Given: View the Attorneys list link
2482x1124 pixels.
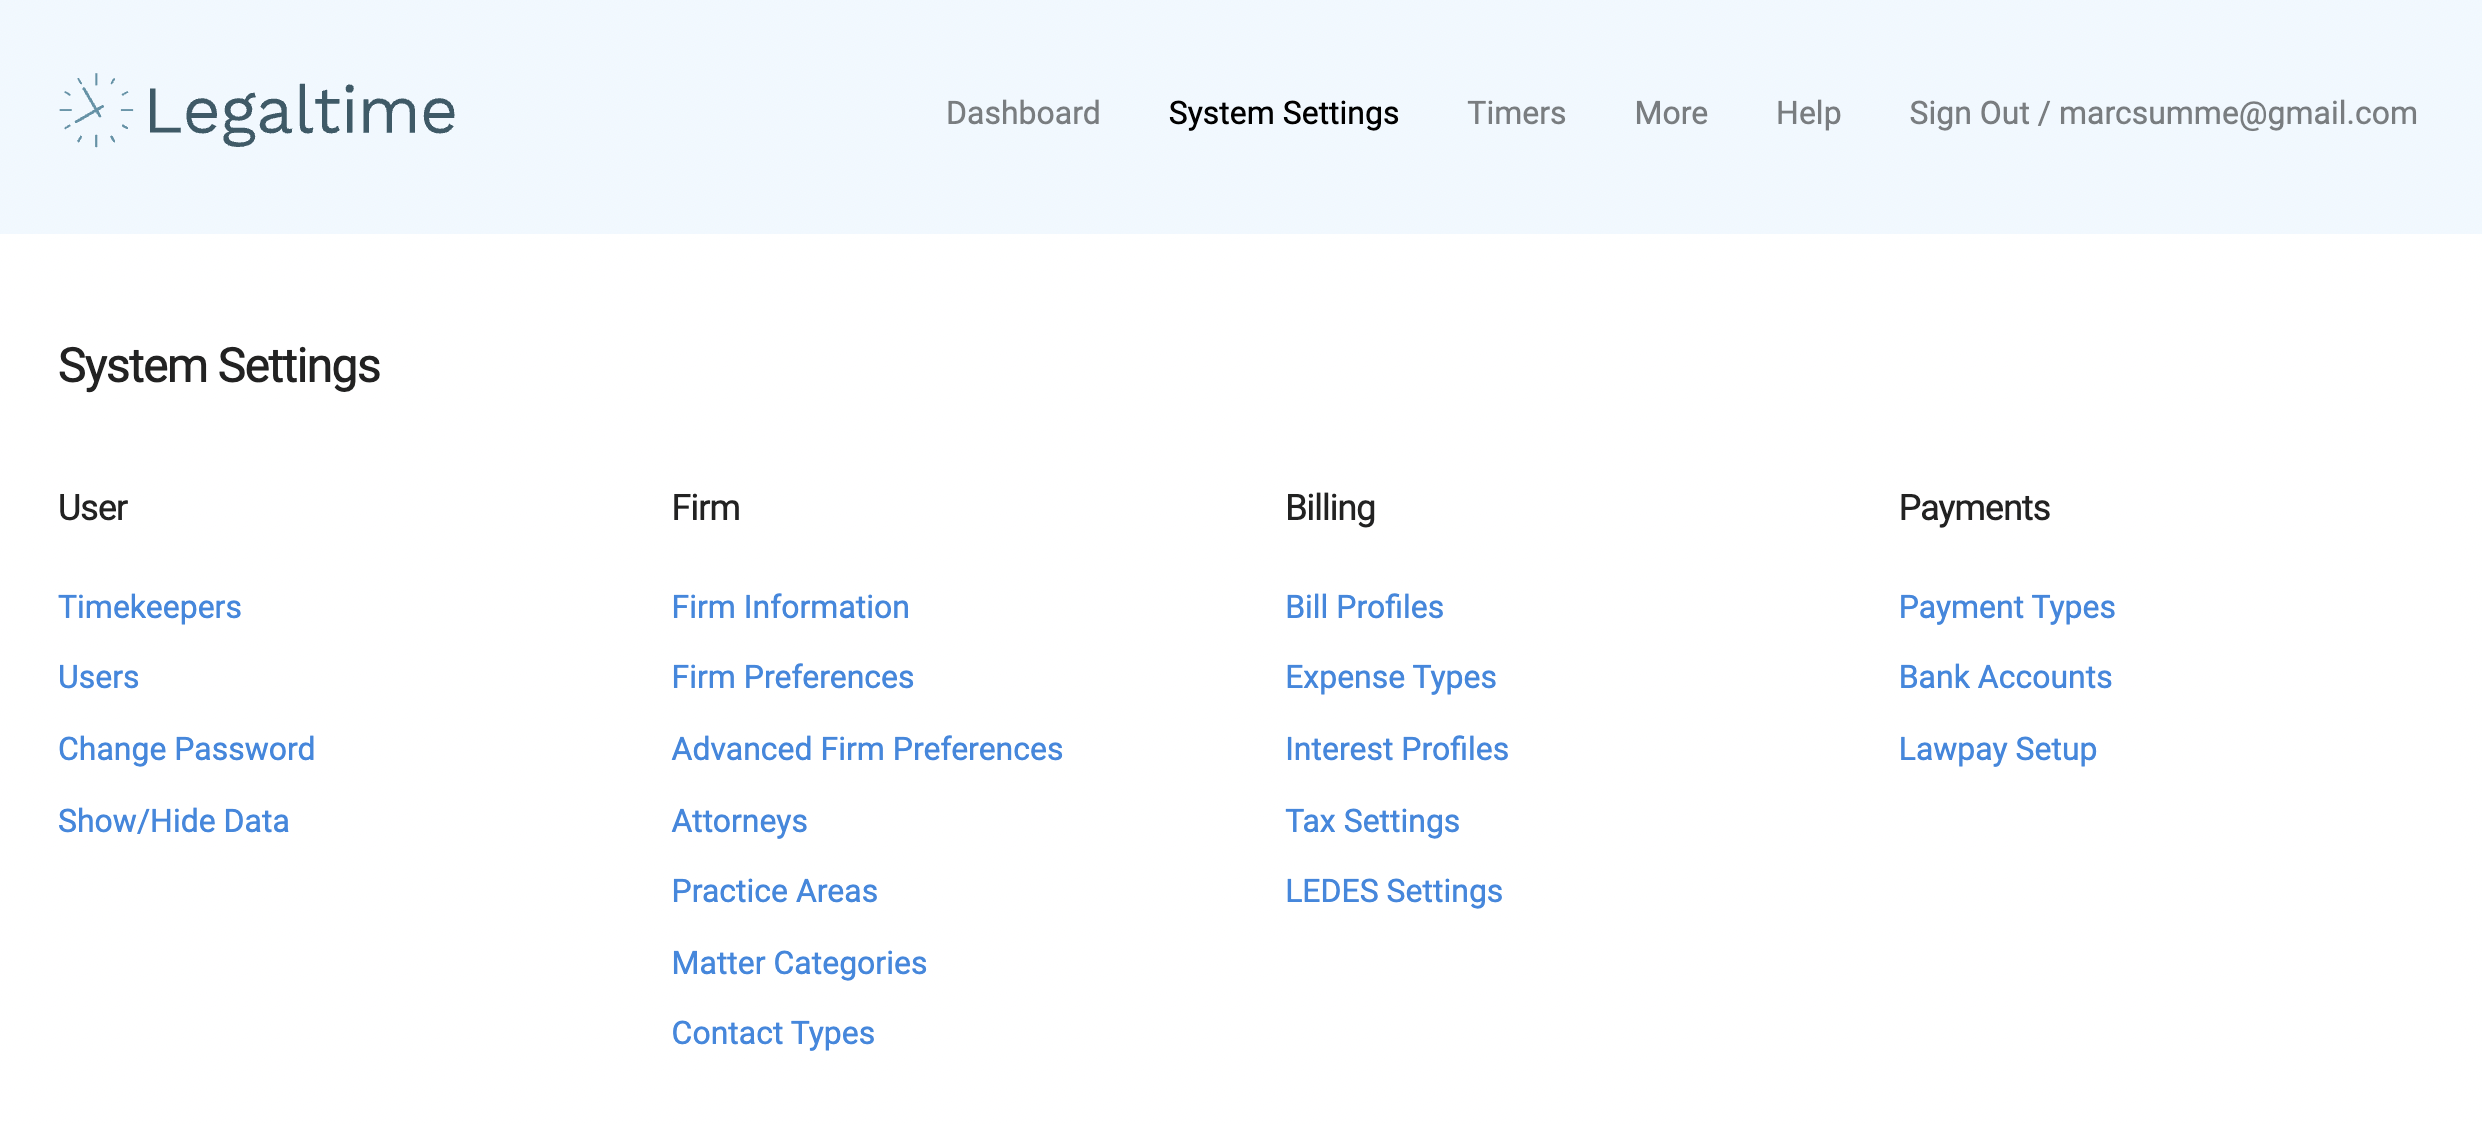Looking at the screenshot, I should 739,821.
